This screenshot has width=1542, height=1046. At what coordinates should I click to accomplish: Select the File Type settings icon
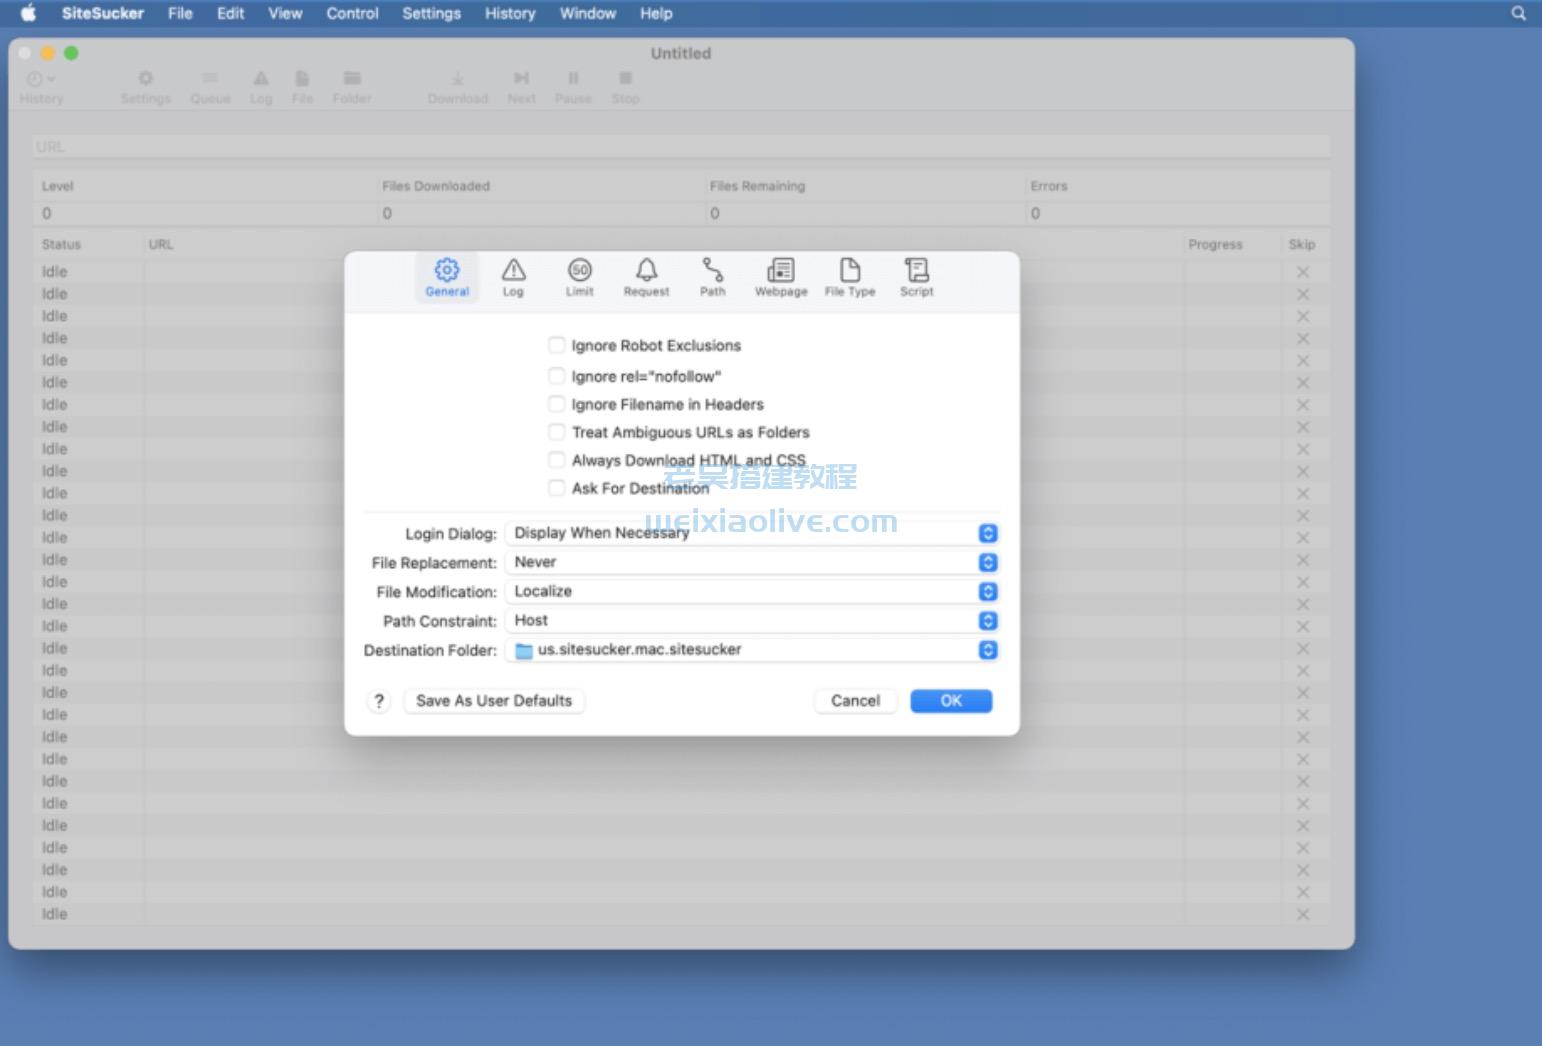[849, 277]
